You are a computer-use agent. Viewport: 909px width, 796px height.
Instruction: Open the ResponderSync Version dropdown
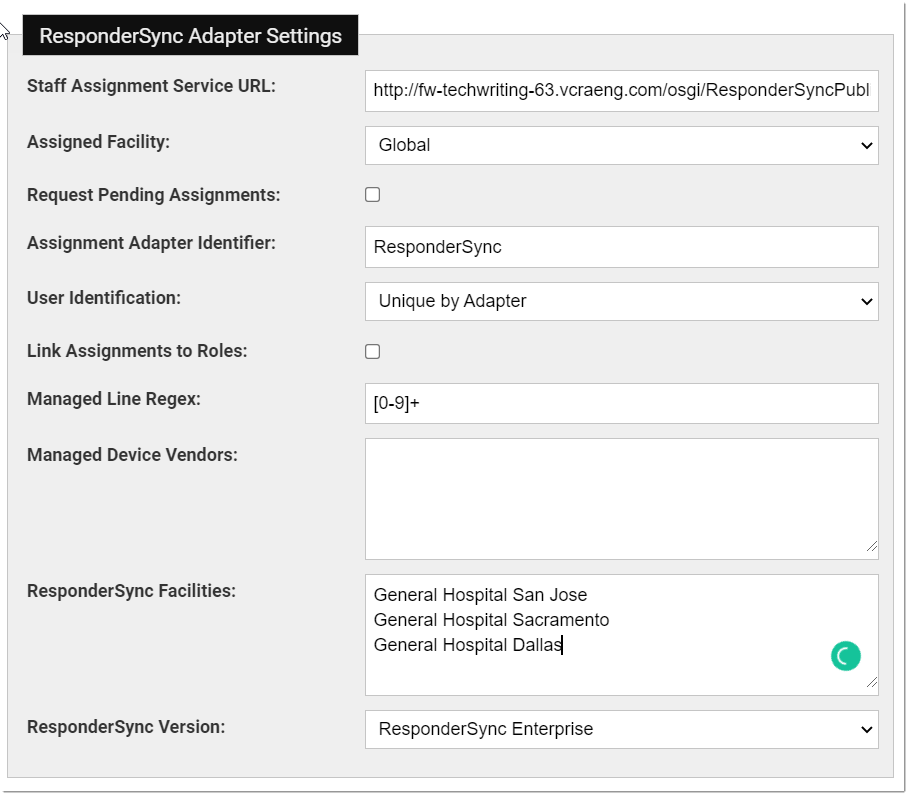pyautogui.click(x=621, y=729)
